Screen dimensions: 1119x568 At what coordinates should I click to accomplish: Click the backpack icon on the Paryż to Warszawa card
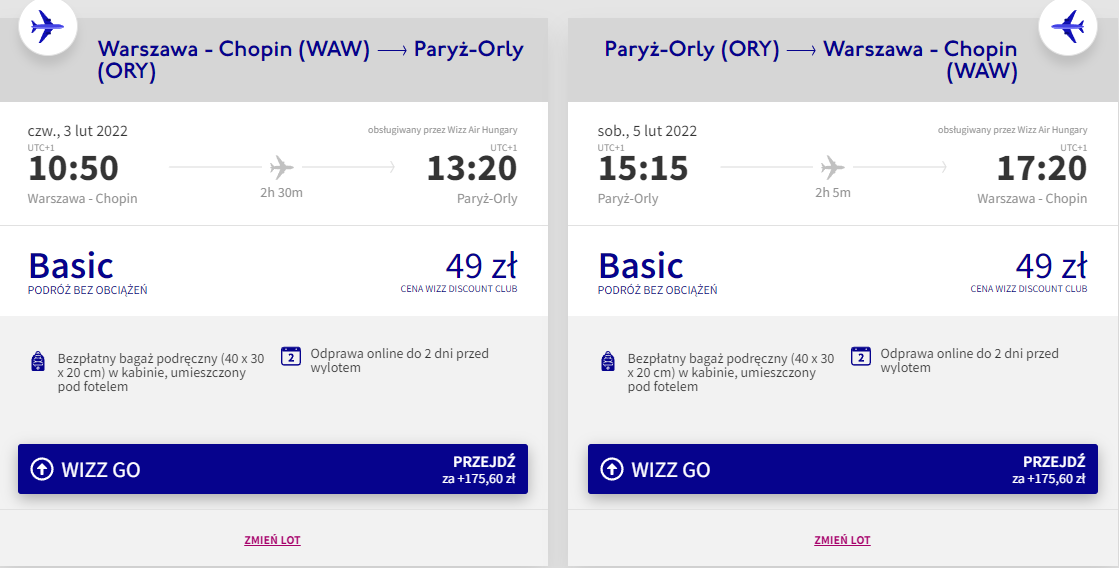point(608,361)
